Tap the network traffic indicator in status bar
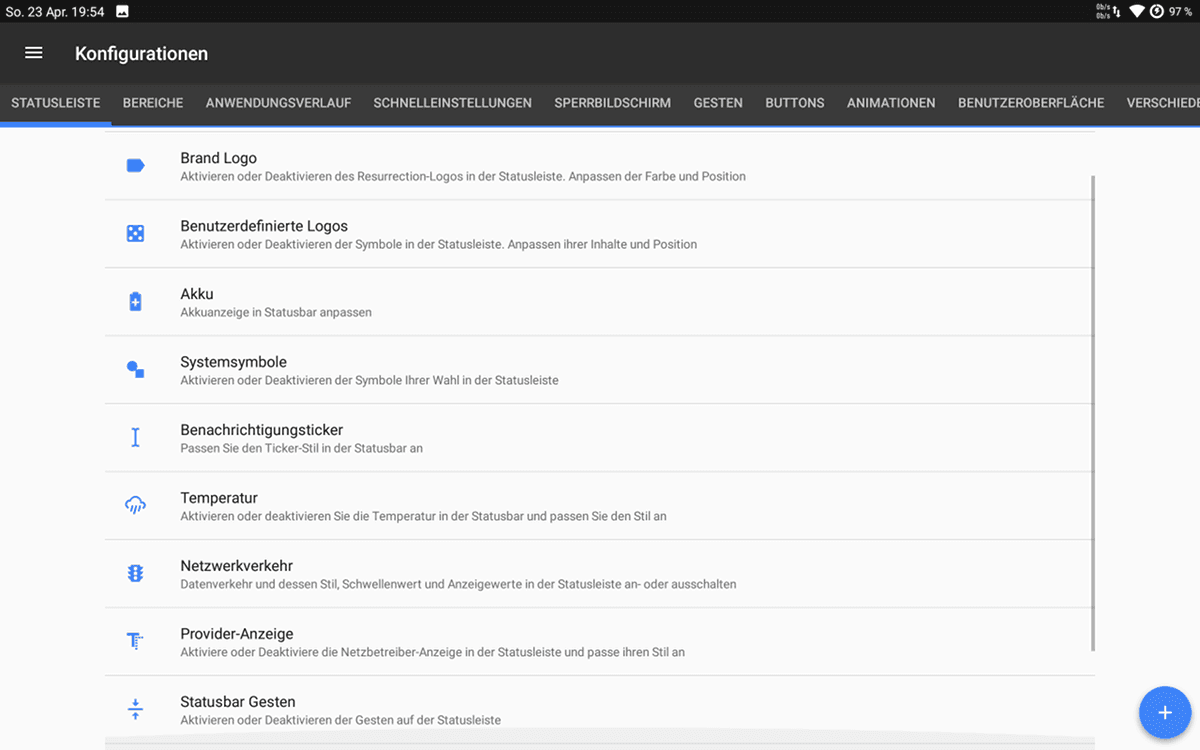 click(x=1107, y=11)
